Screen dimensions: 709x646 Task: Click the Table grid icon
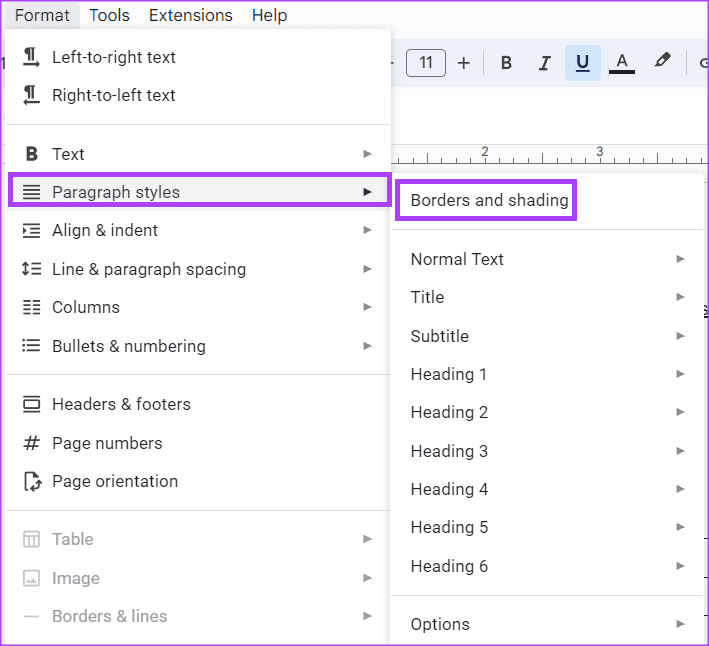pyautogui.click(x=31, y=539)
